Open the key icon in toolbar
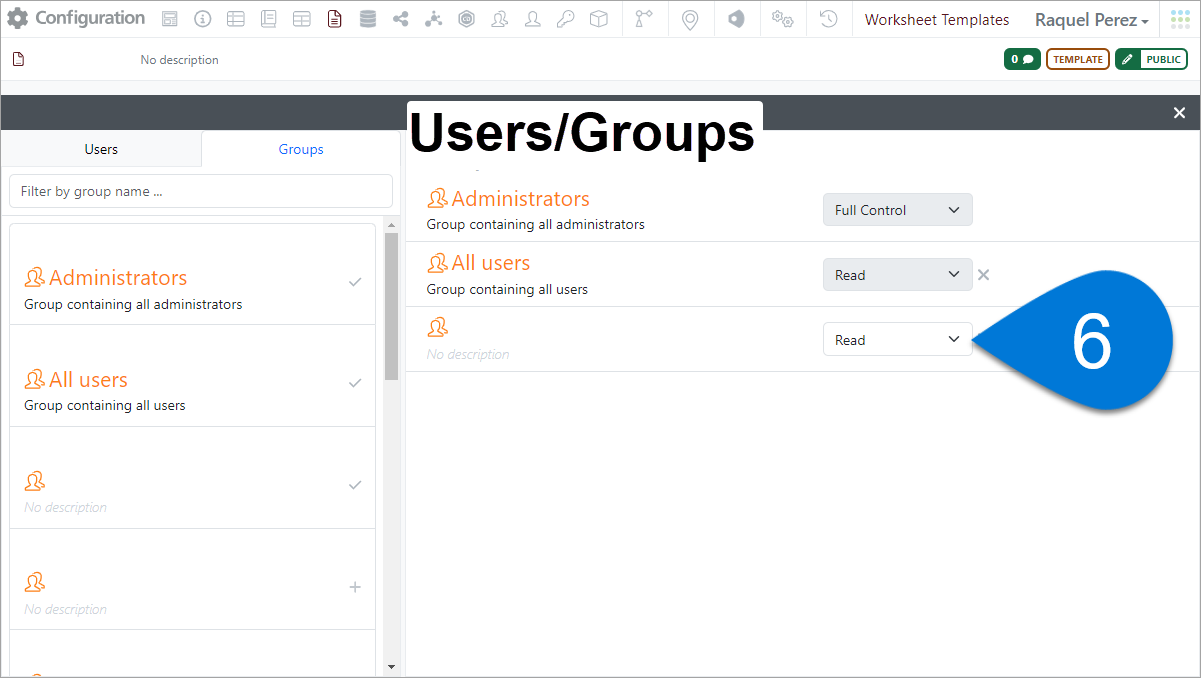1201x678 pixels. click(565, 19)
